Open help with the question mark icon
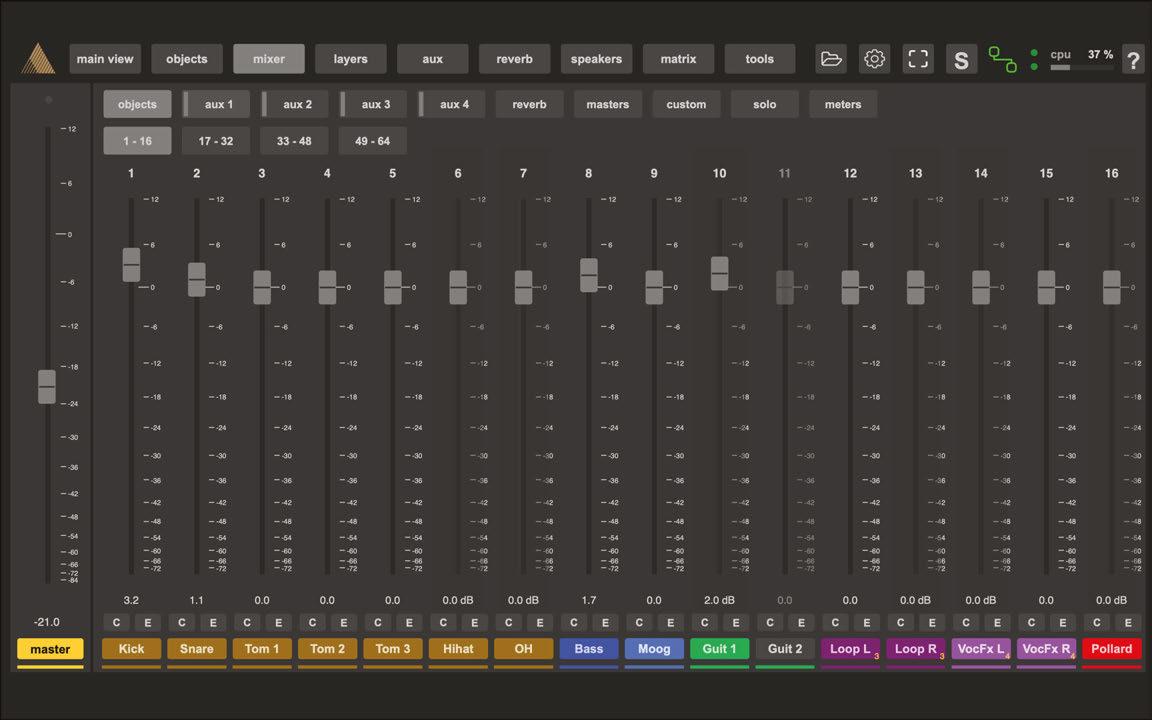The width and height of the screenshot is (1152, 720). click(1133, 60)
